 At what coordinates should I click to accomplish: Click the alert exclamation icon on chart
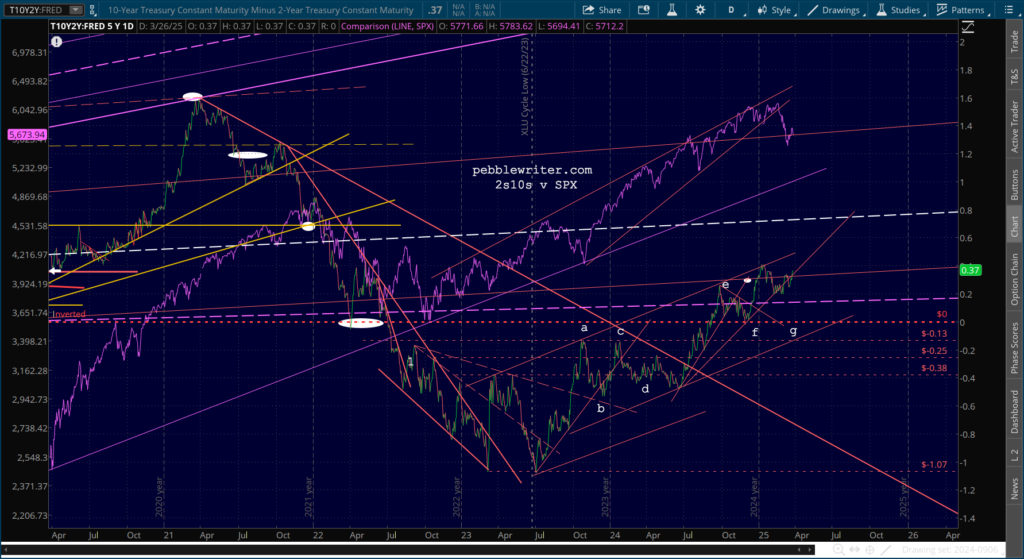(x=57, y=42)
